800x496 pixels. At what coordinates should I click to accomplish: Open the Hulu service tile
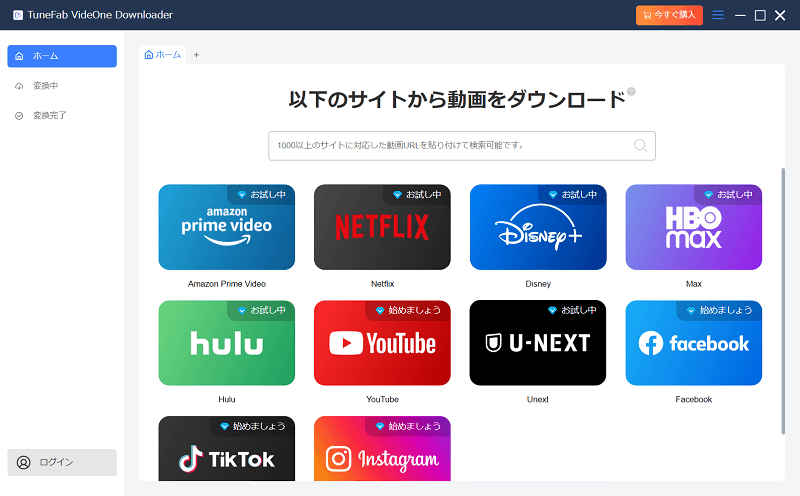point(227,343)
